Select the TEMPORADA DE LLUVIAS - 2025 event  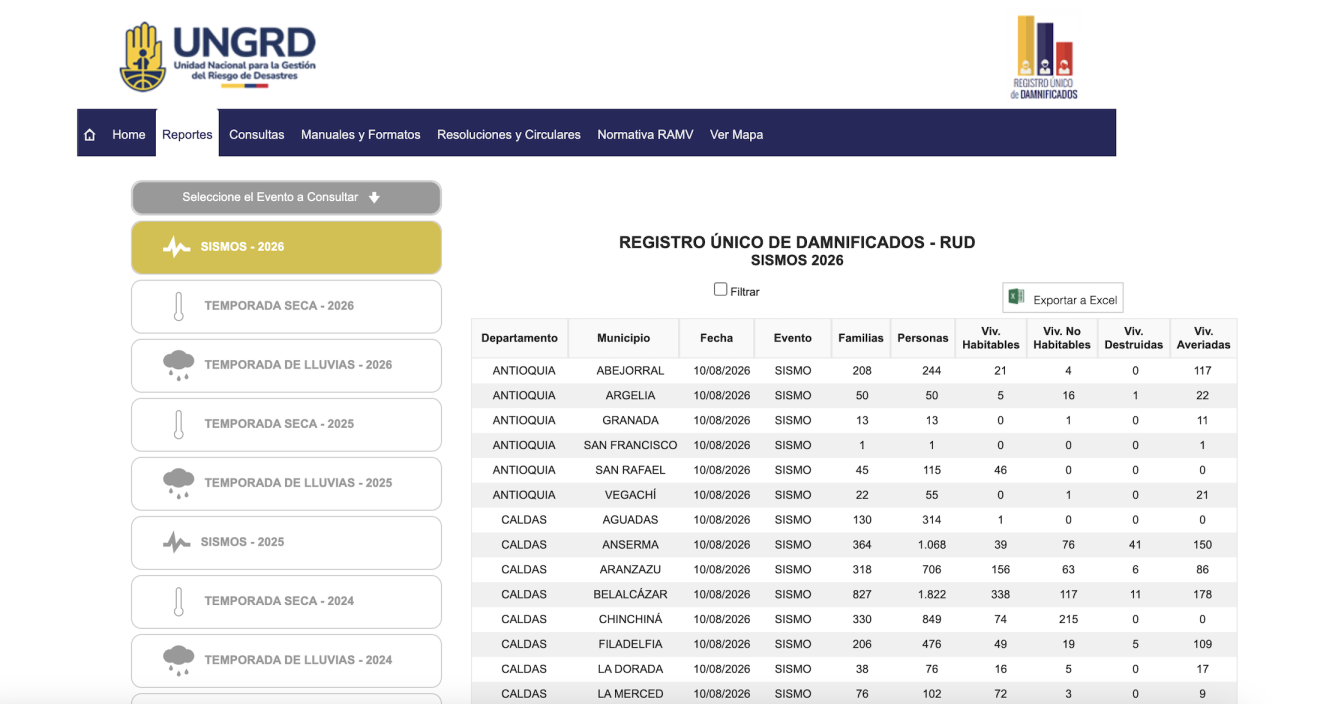[x=286, y=483]
